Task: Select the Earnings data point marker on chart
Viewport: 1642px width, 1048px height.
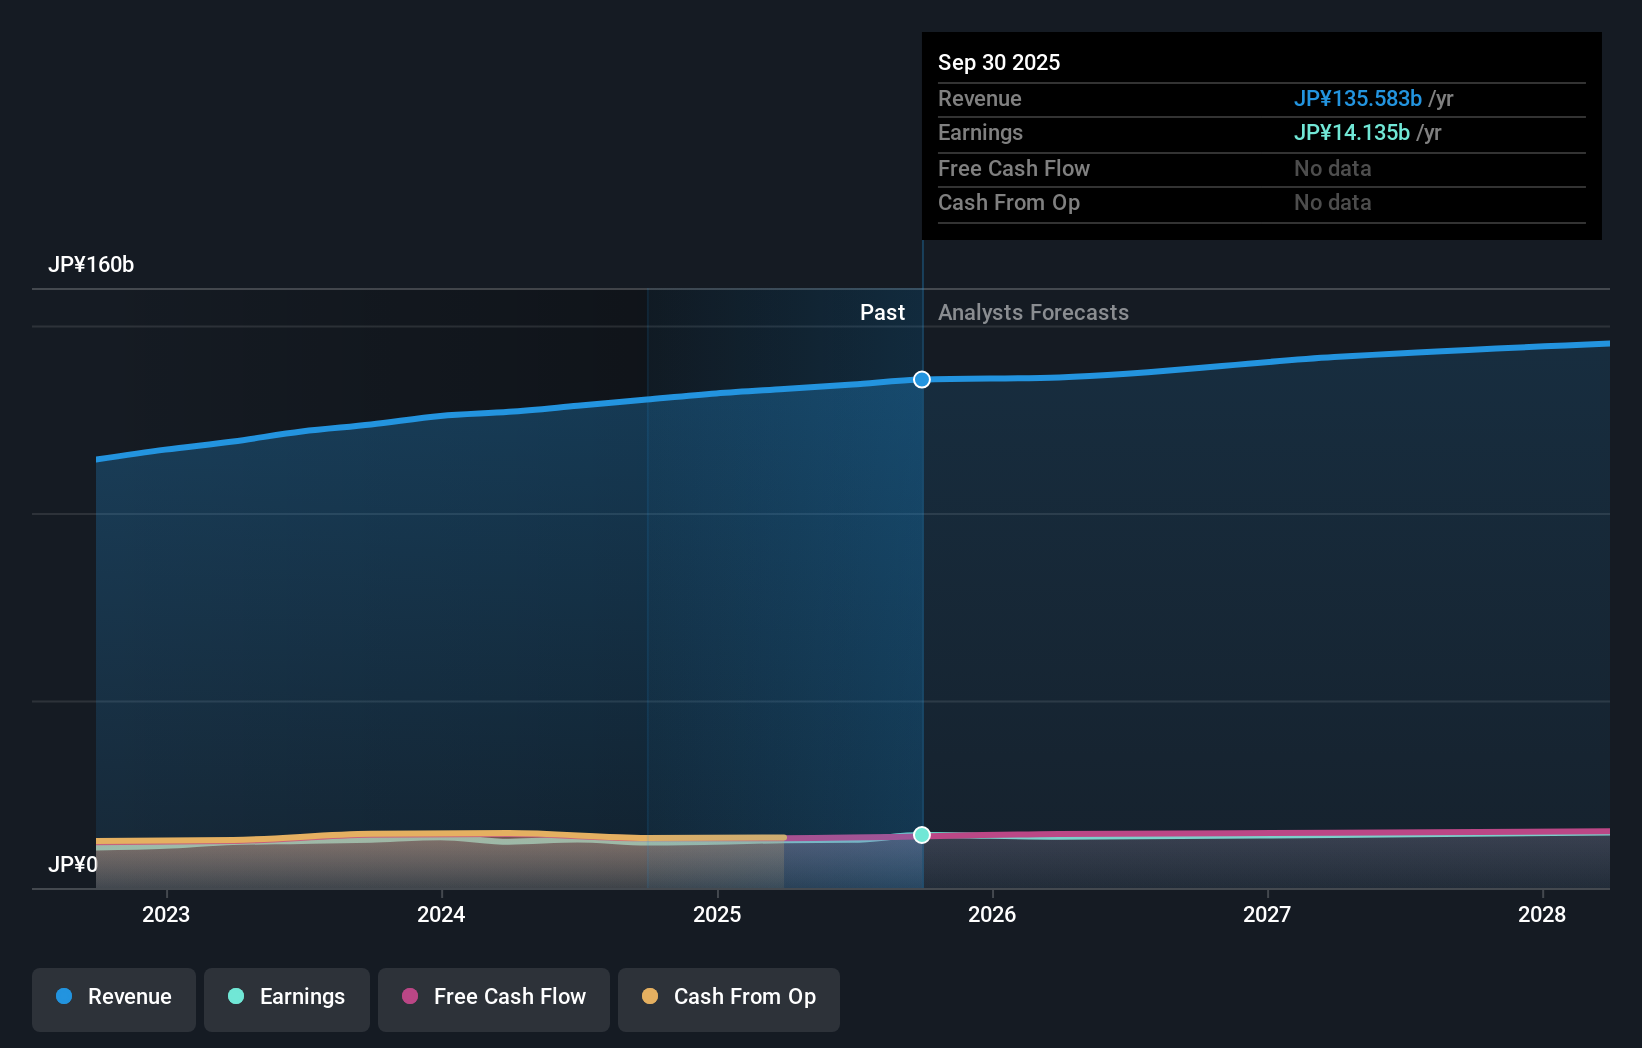Action: (x=921, y=835)
